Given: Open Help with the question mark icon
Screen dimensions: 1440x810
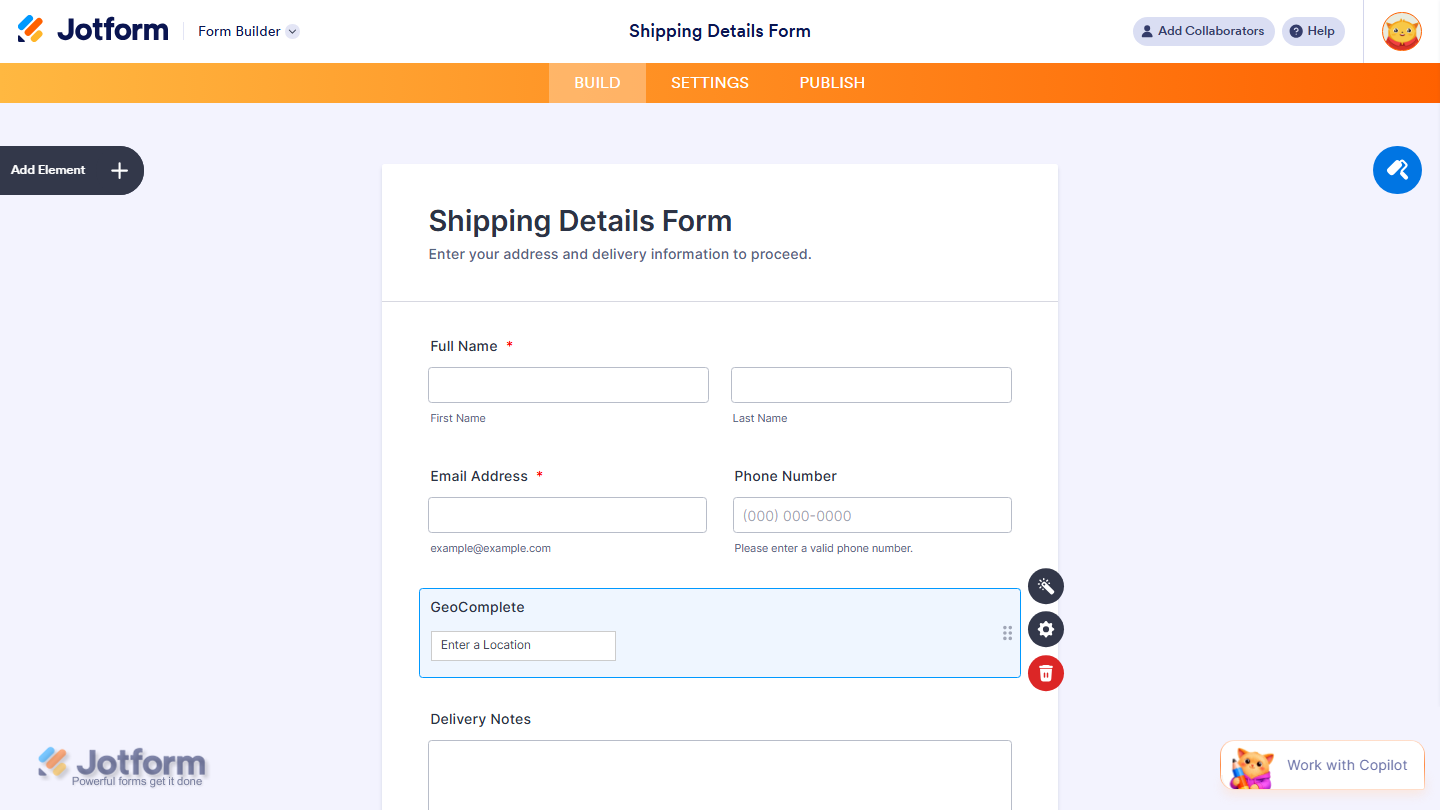Looking at the screenshot, I should (1313, 31).
